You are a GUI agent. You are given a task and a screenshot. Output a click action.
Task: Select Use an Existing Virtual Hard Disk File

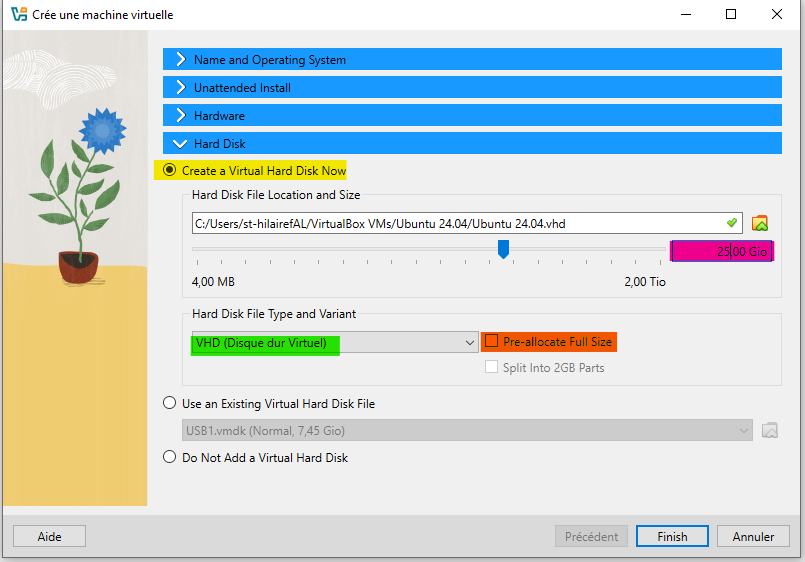point(169,404)
